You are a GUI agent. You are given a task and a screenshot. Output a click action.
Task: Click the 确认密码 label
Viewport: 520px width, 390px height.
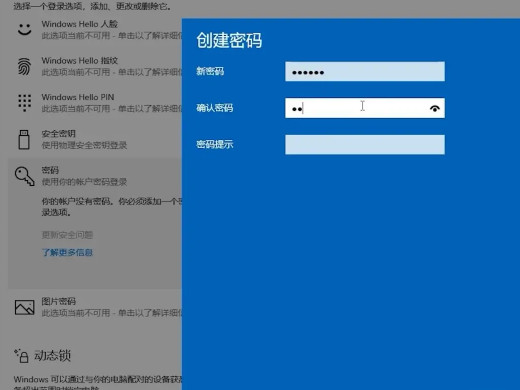coord(215,108)
